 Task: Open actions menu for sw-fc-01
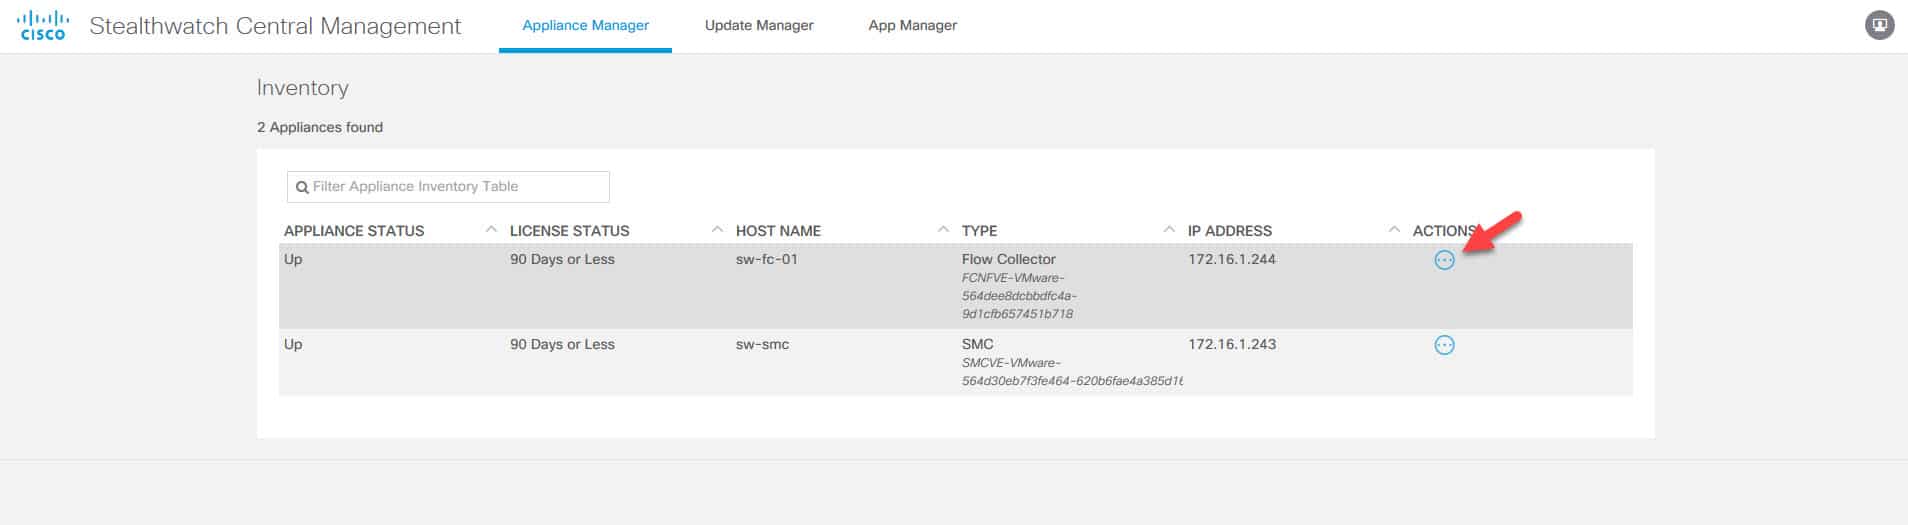1444,260
